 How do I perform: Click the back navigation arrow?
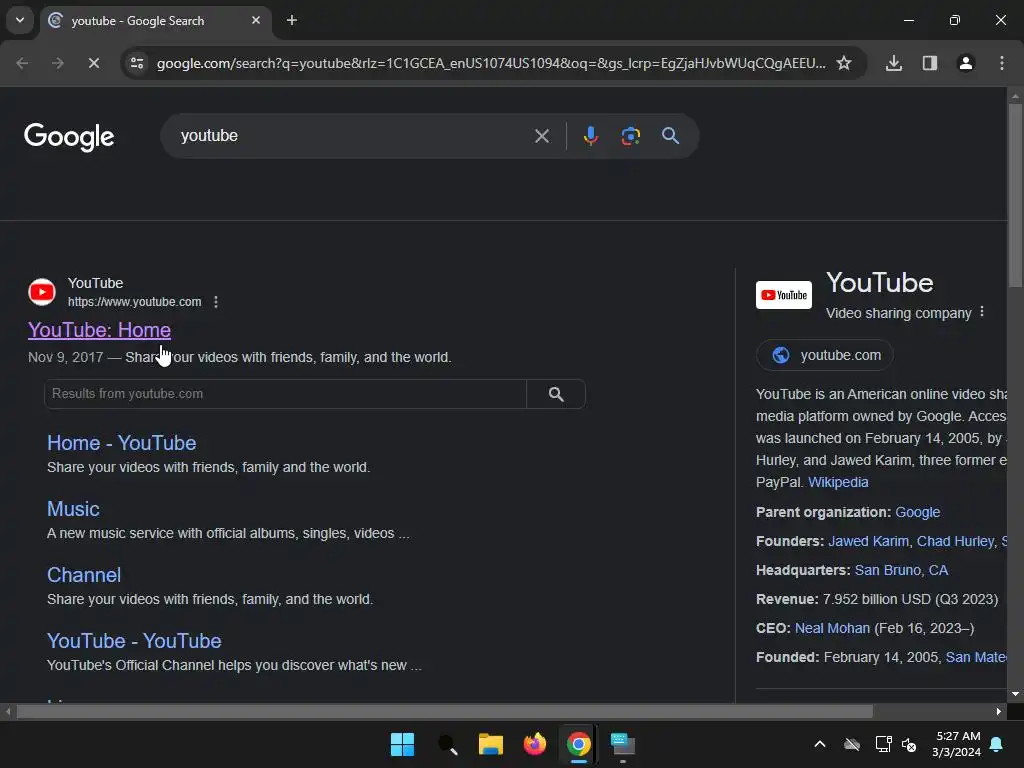click(x=22, y=63)
